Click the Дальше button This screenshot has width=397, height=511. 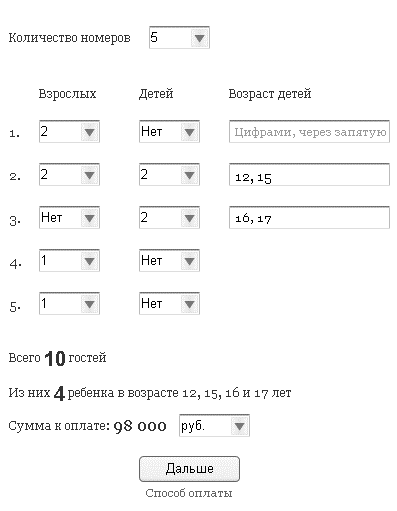coord(189,469)
